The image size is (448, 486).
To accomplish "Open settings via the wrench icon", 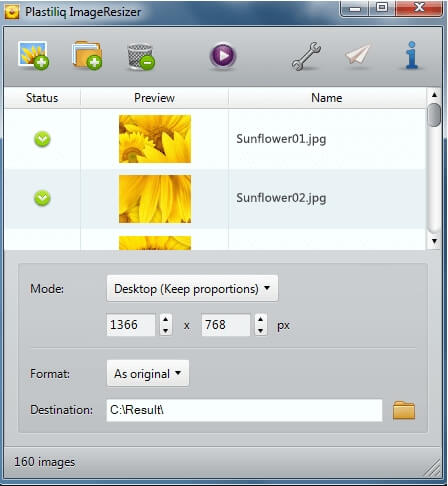I will pos(306,56).
